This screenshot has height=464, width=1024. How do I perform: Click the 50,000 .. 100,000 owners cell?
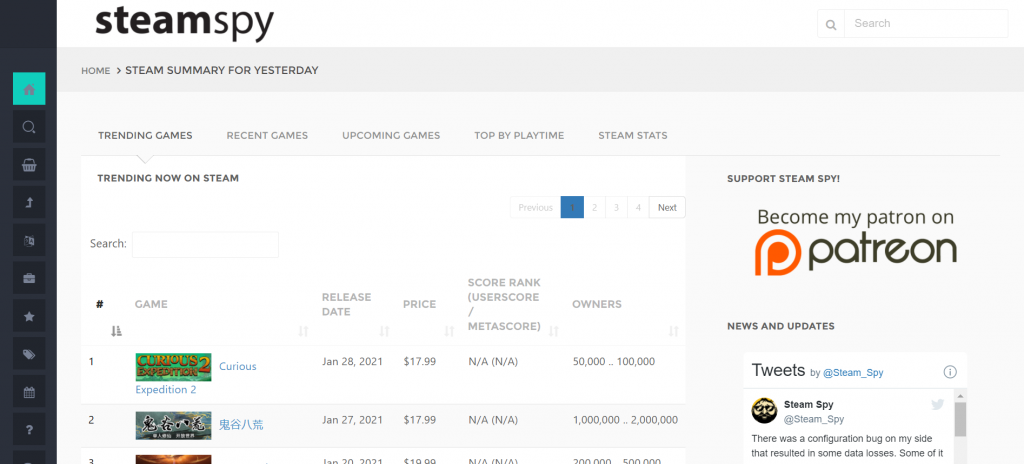613,361
